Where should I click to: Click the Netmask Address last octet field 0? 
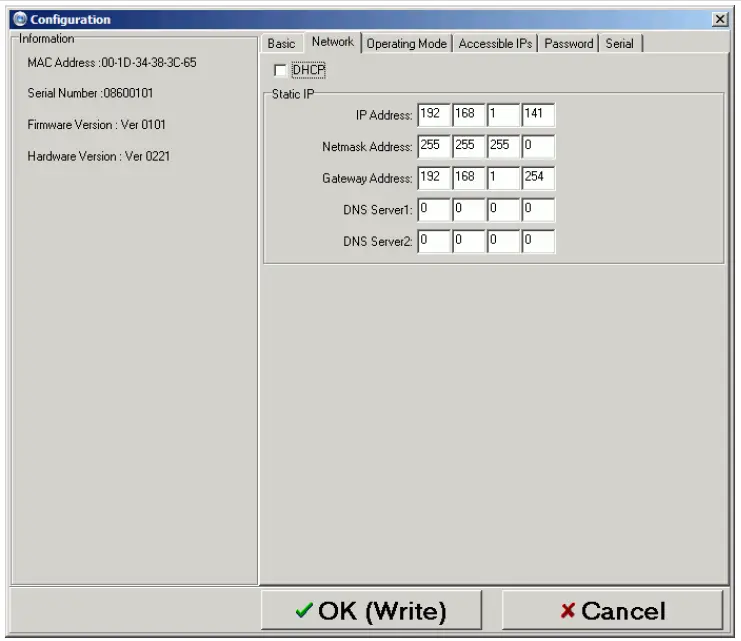(x=538, y=147)
